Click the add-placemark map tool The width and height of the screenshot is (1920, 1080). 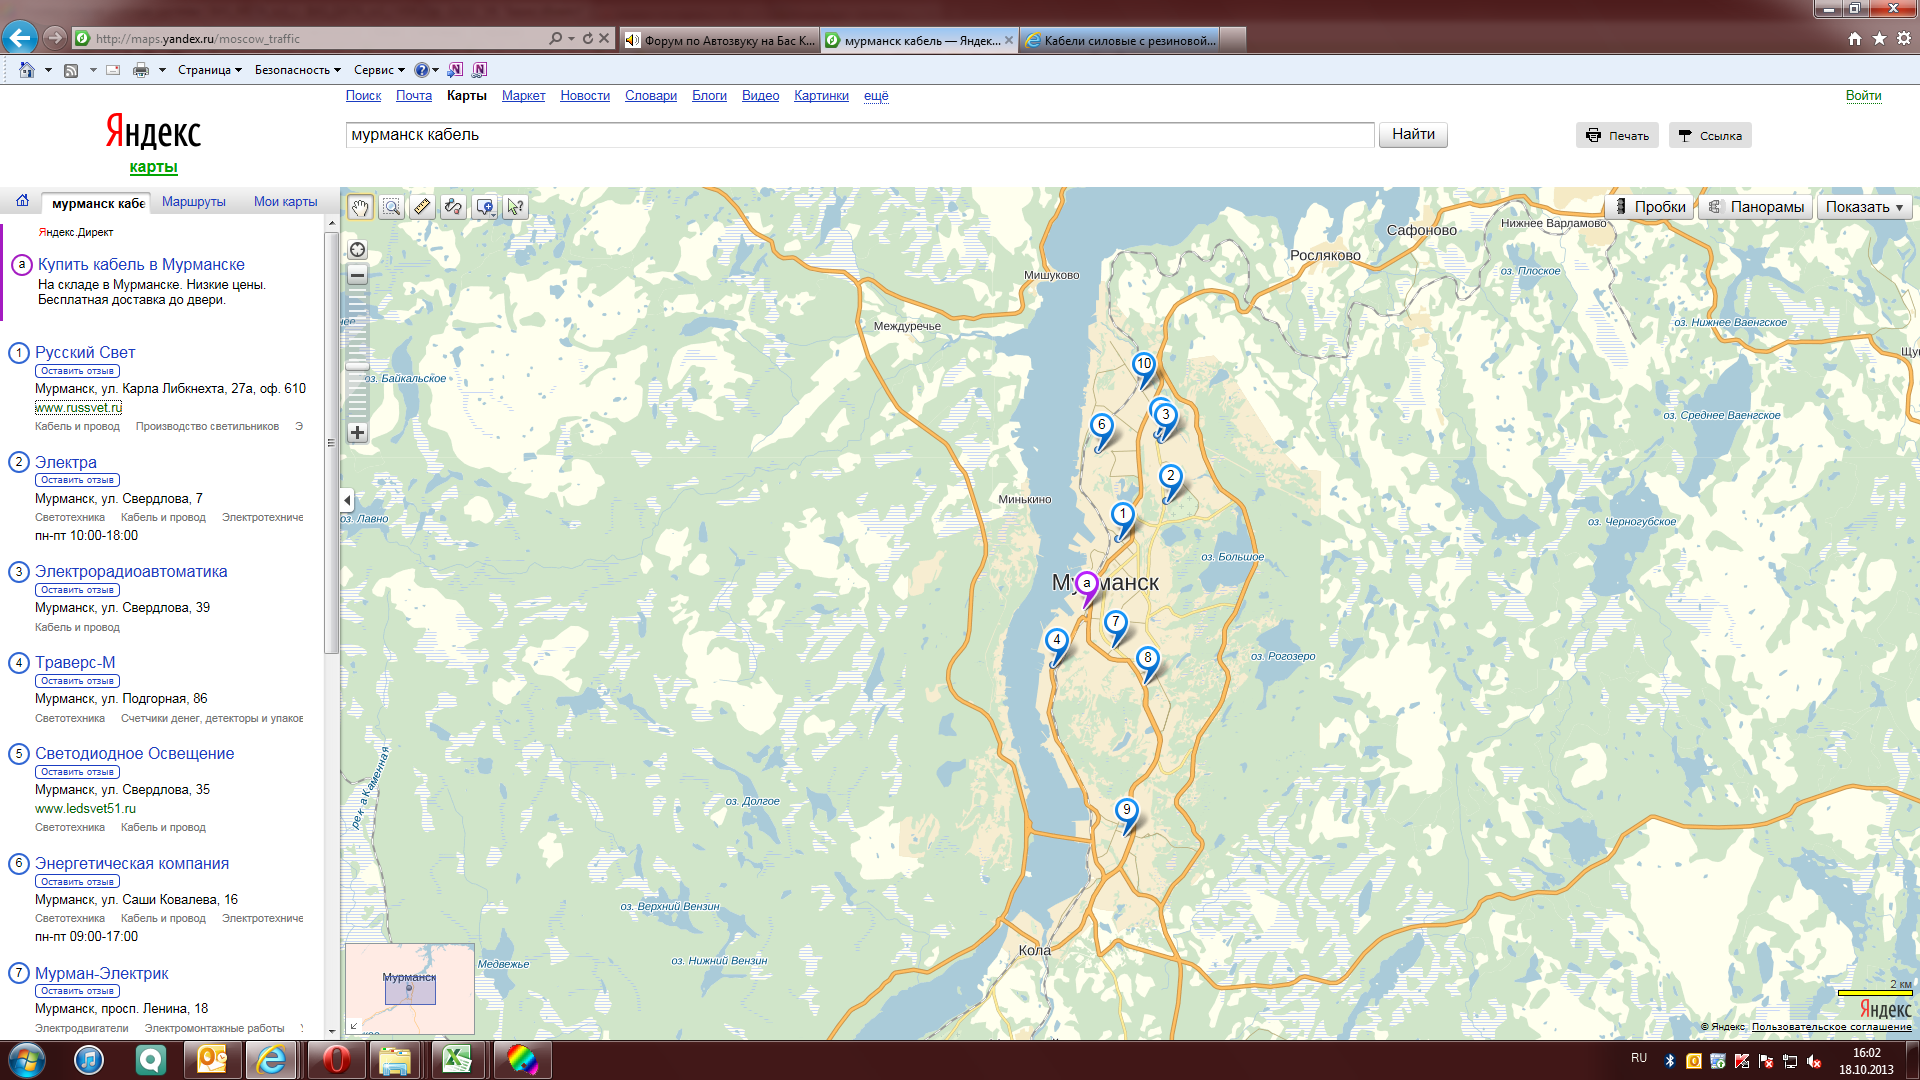(485, 207)
